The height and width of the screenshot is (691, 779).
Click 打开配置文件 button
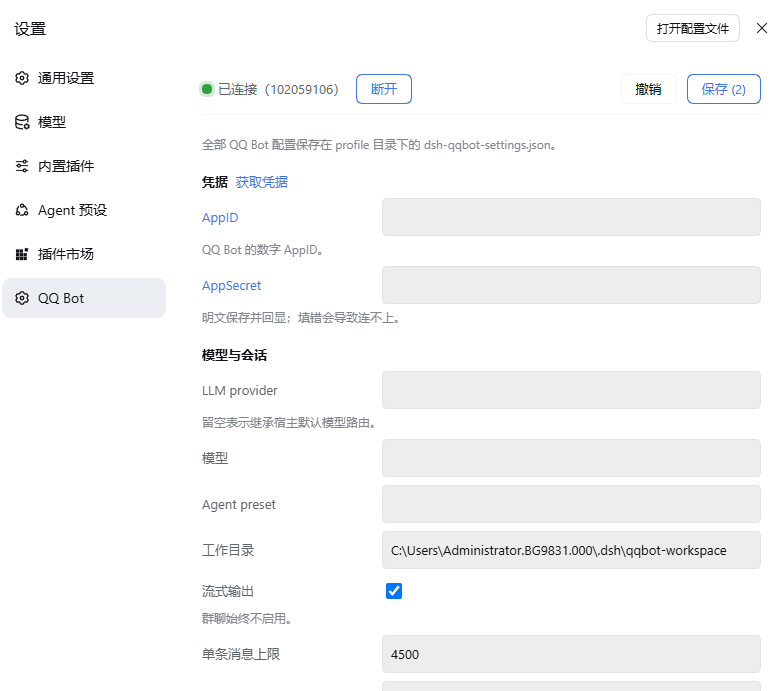click(x=693, y=28)
